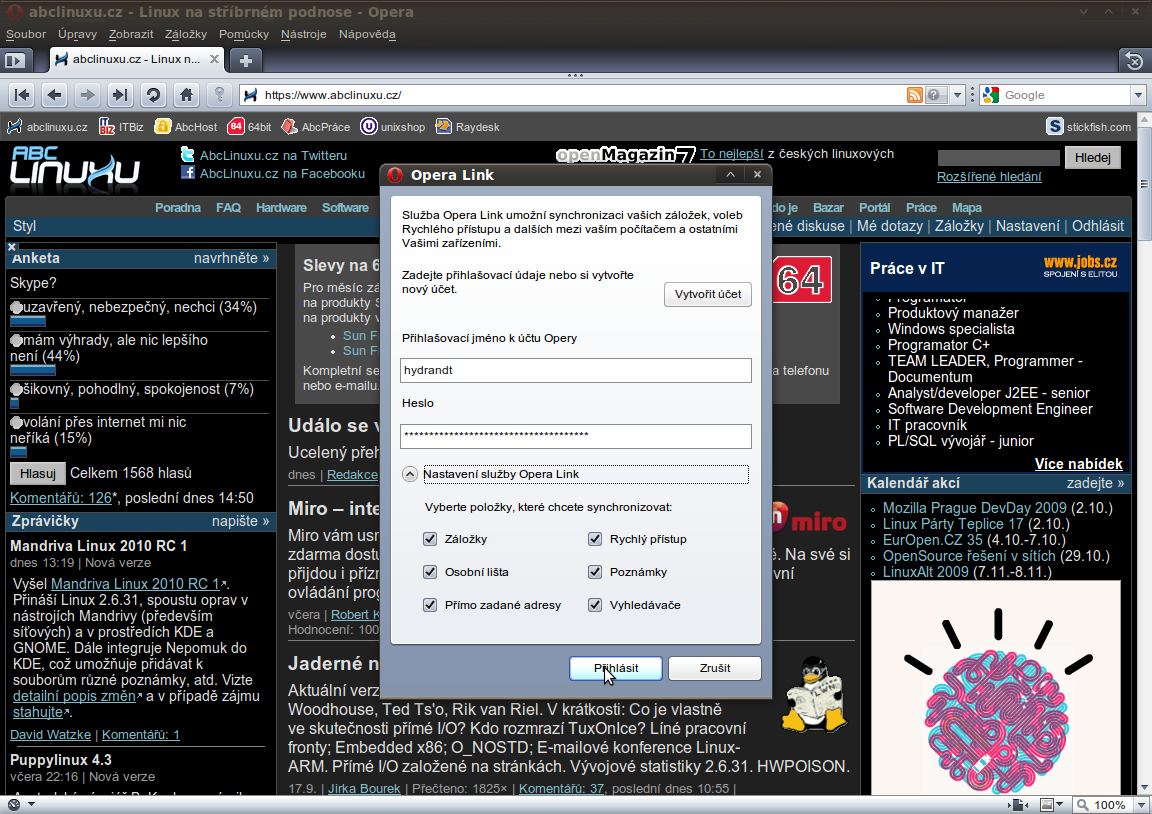Screen dimensions: 1152x814
Task: Collapse the Nastavení služby Opera Link section
Action: (410, 475)
